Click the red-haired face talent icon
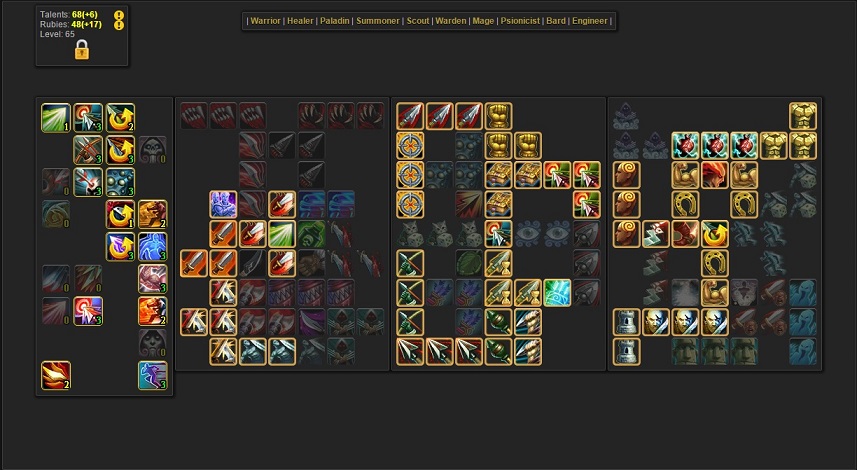This screenshot has height=470, width=857. tap(715, 174)
